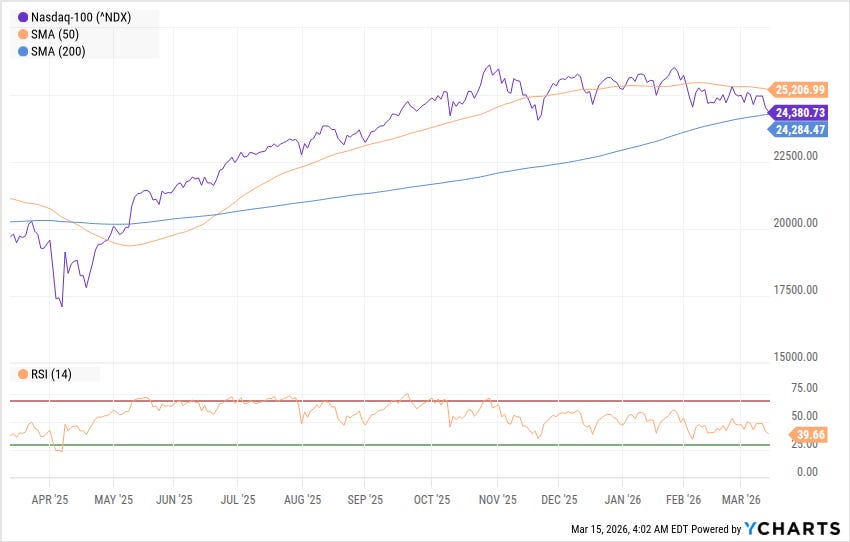850x542 pixels.
Task: Click the JUL '25 date axis label
Action: coord(237,500)
